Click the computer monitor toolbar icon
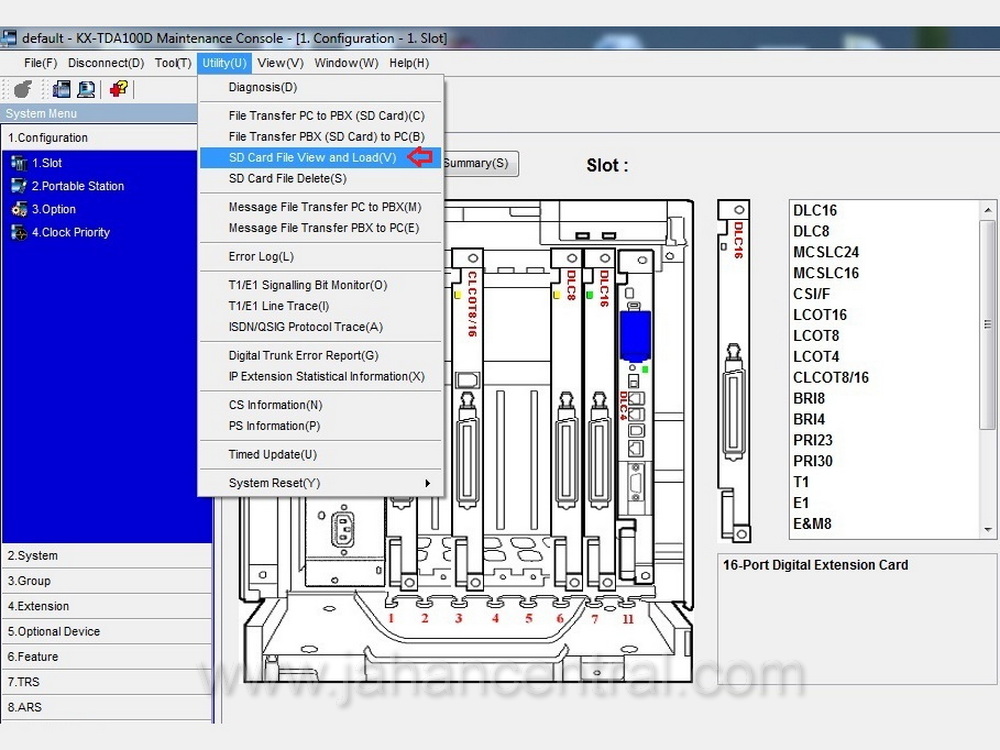Screen dimensions: 1000x750 pos(86,89)
